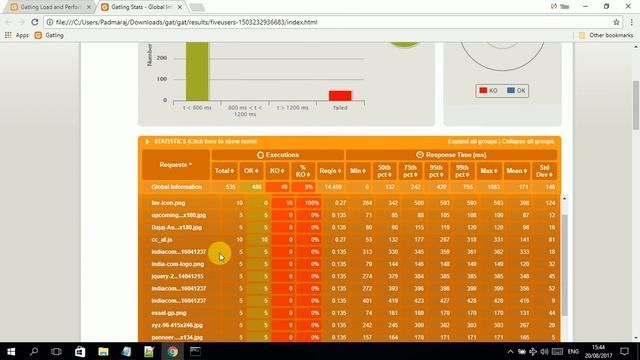Screen dimensions: 640x360
Task: Click Expand all groups link
Action: tap(472, 142)
